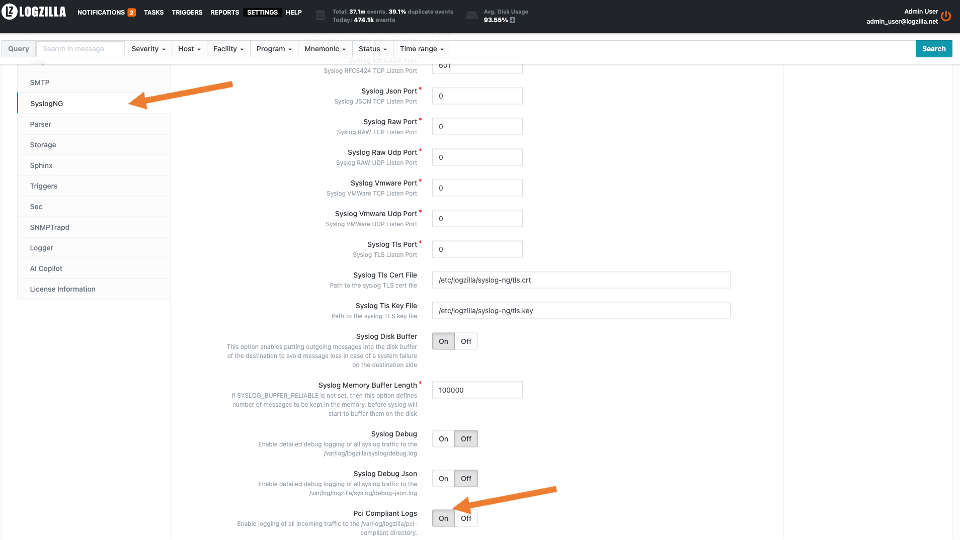Click the LogZilla logo
This screenshot has height=540, width=960.
[34, 12]
